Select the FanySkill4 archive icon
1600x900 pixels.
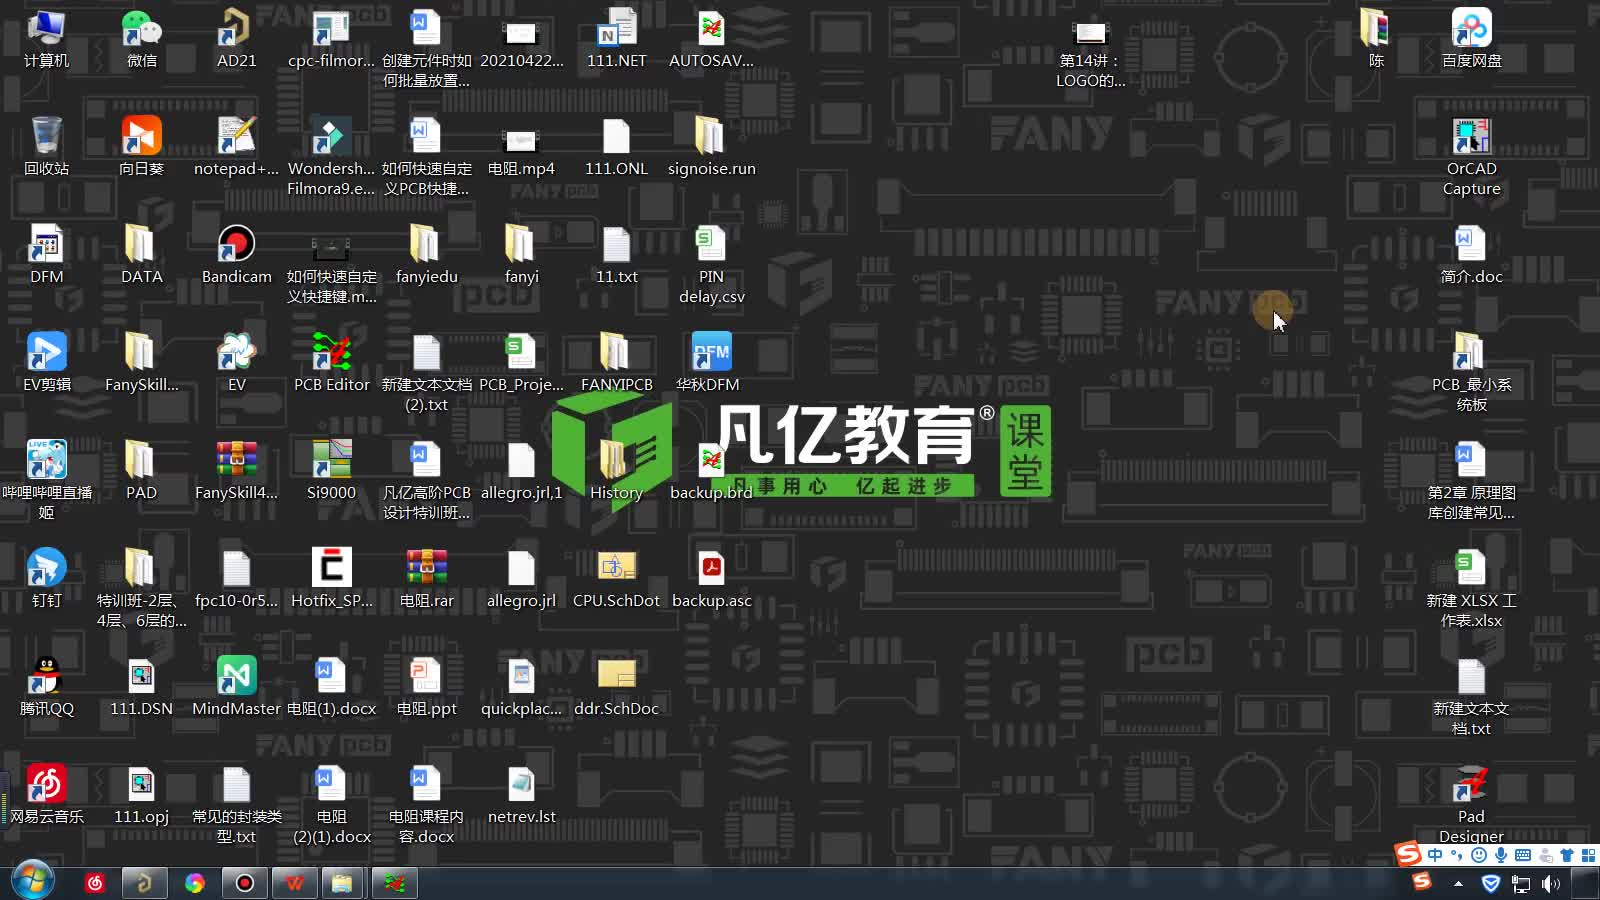point(236,470)
